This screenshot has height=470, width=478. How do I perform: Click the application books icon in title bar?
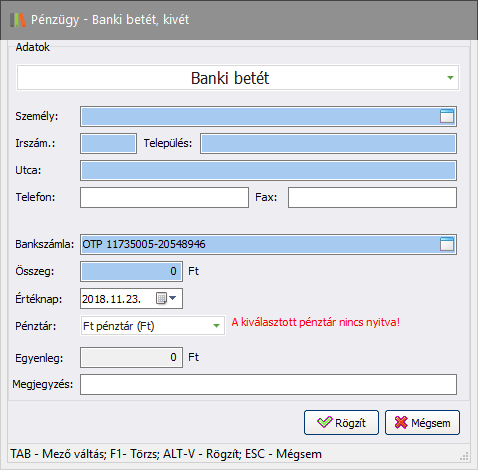click(x=18, y=20)
